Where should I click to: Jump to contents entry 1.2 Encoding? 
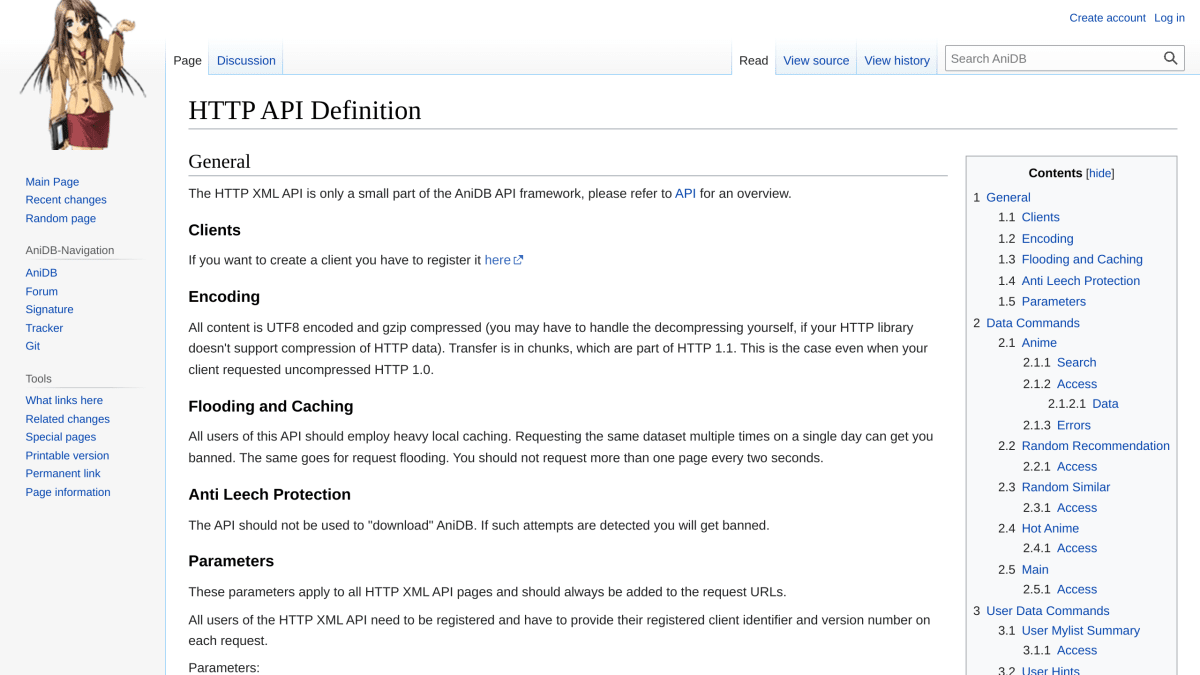[1036, 239]
